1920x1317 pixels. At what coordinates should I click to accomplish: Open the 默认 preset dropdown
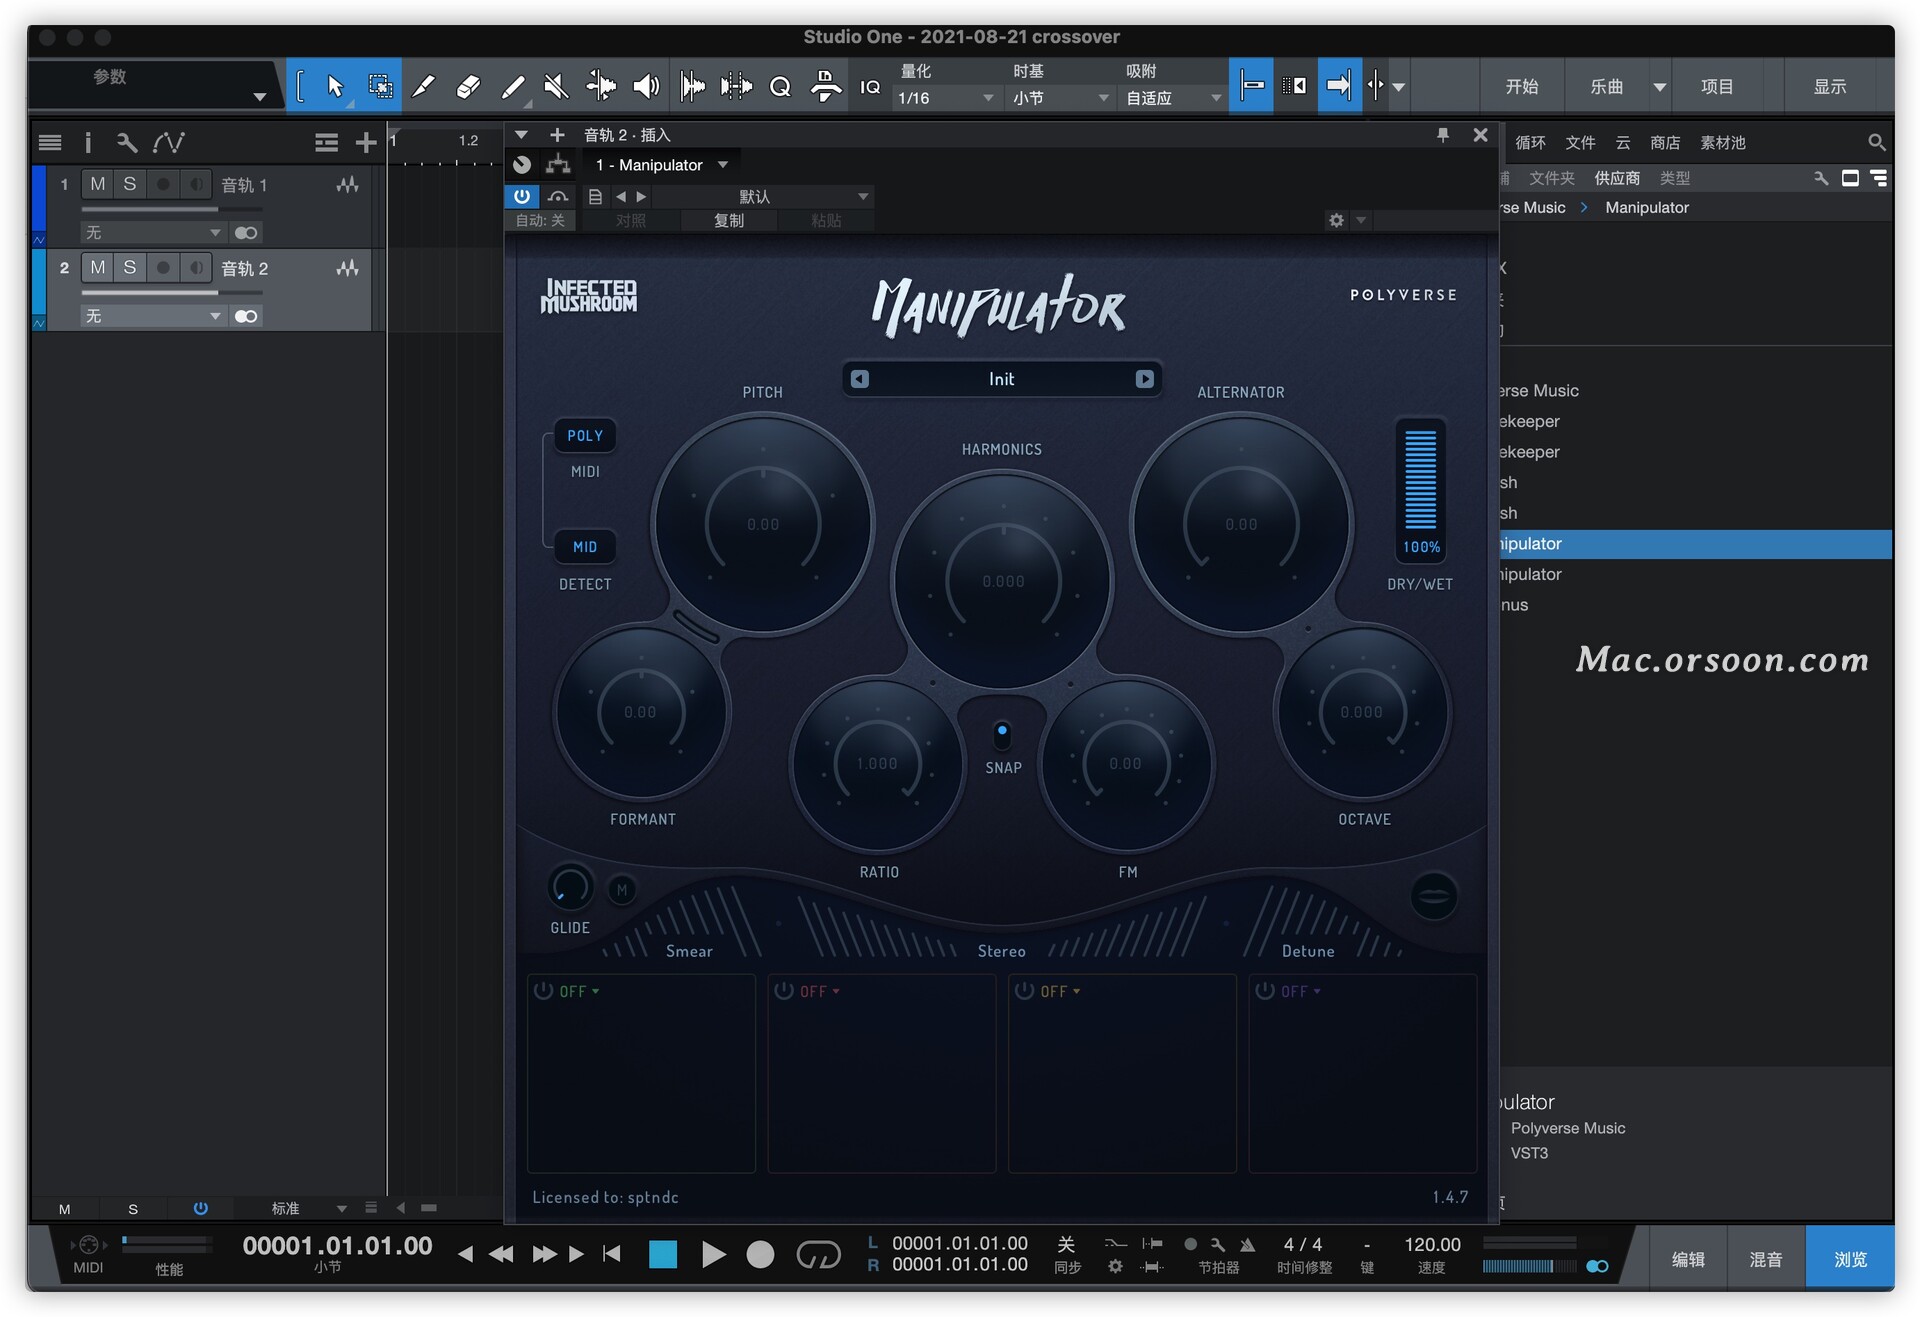pos(762,196)
